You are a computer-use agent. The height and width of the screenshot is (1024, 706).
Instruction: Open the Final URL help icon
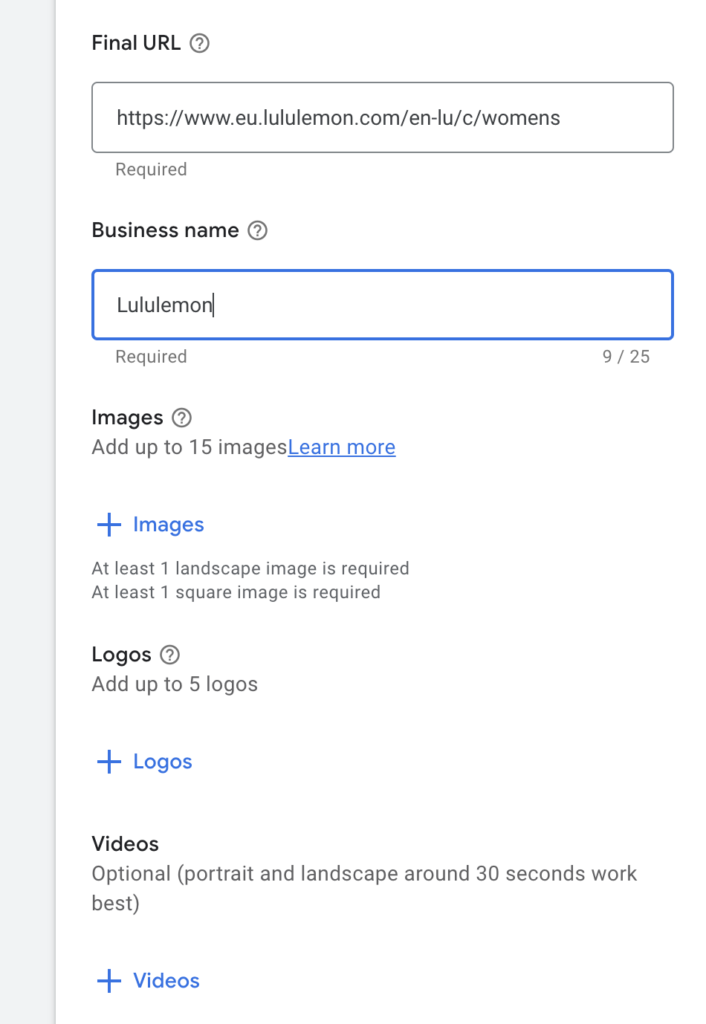coord(199,43)
